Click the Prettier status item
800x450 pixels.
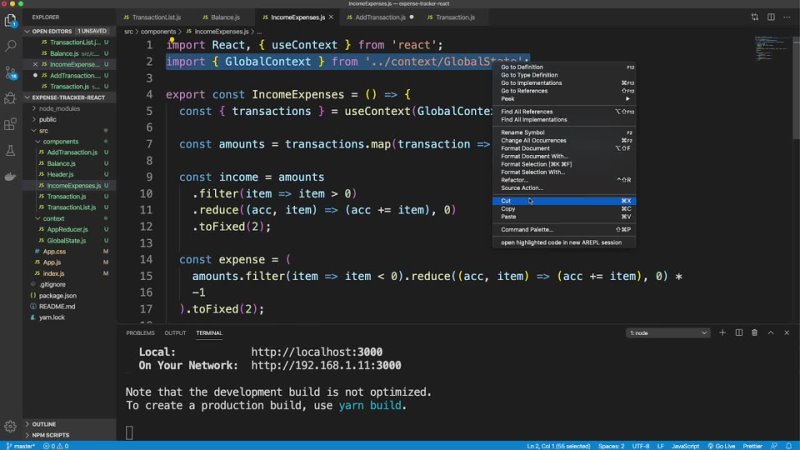pos(753,446)
